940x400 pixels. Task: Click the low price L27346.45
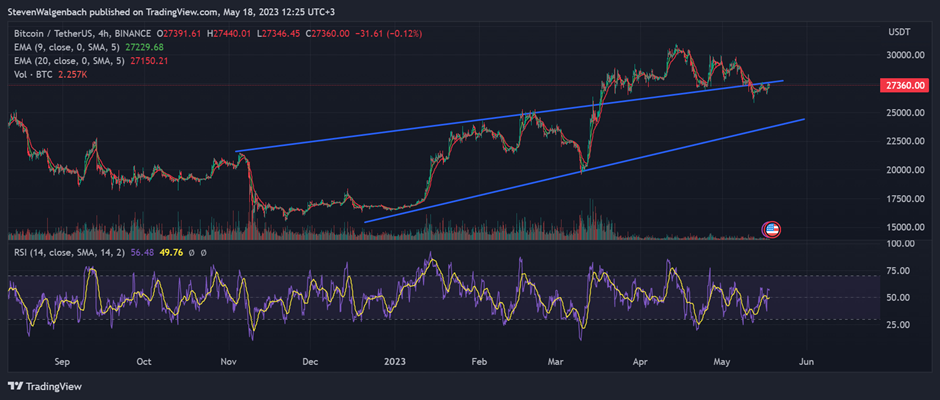pyautogui.click(x=279, y=34)
